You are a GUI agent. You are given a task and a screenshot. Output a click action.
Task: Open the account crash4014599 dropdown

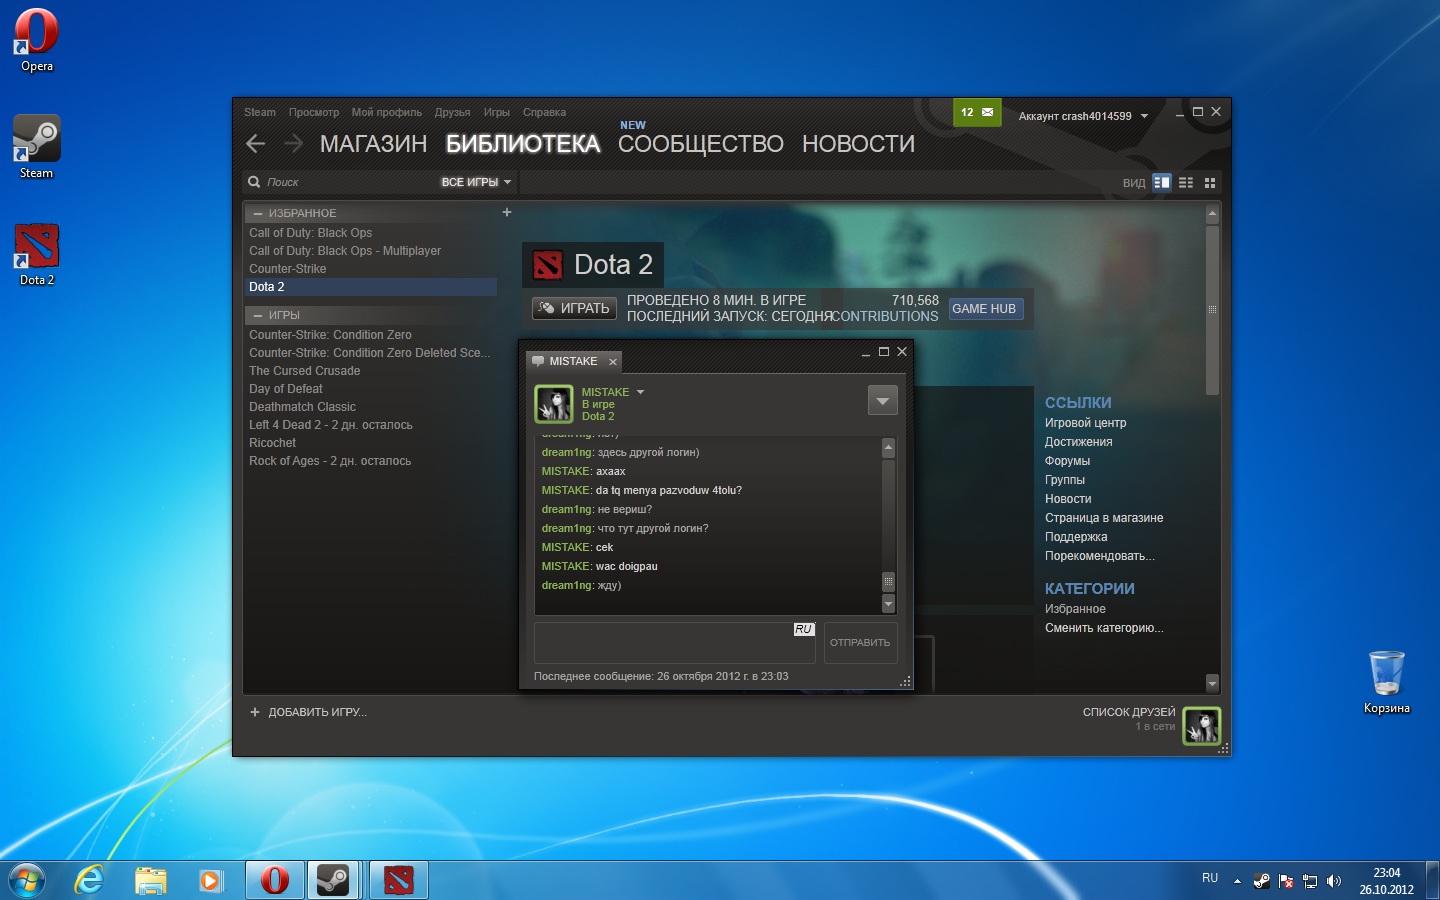[1084, 116]
